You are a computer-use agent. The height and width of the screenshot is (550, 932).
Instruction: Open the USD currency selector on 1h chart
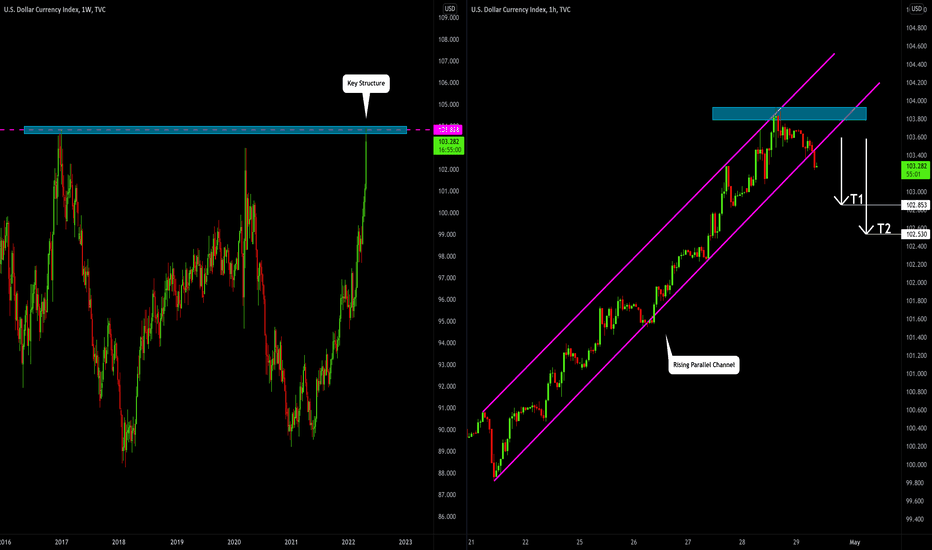(x=917, y=9)
